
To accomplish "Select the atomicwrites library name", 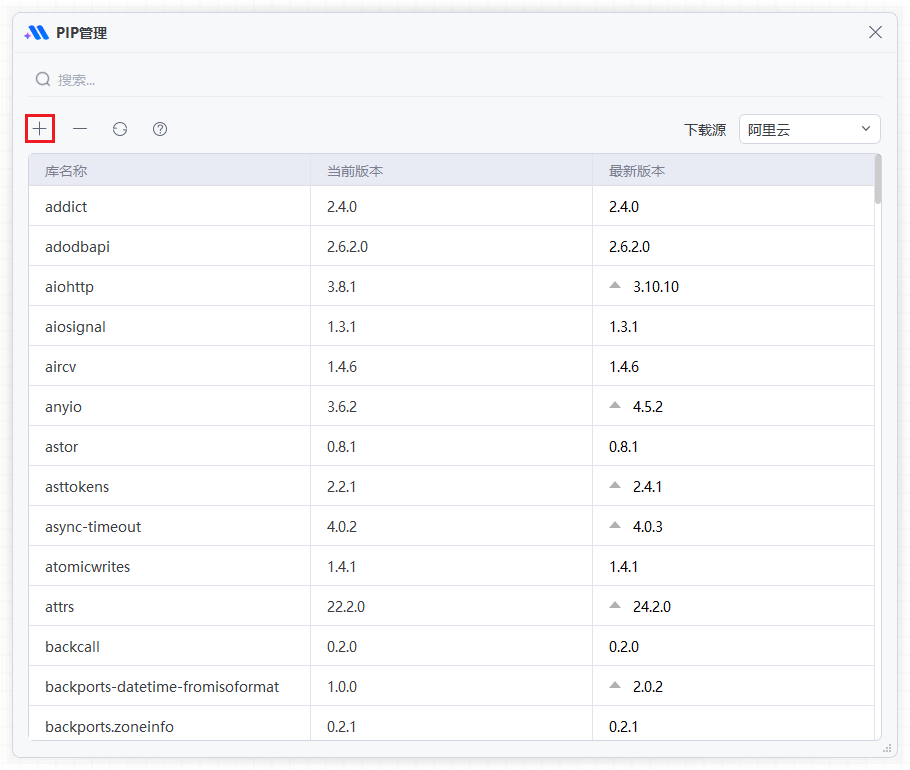I will point(88,567).
